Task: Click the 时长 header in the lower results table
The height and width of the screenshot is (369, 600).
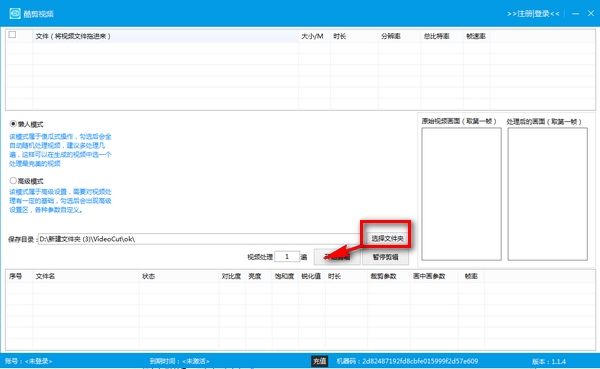Action: tap(346, 276)
